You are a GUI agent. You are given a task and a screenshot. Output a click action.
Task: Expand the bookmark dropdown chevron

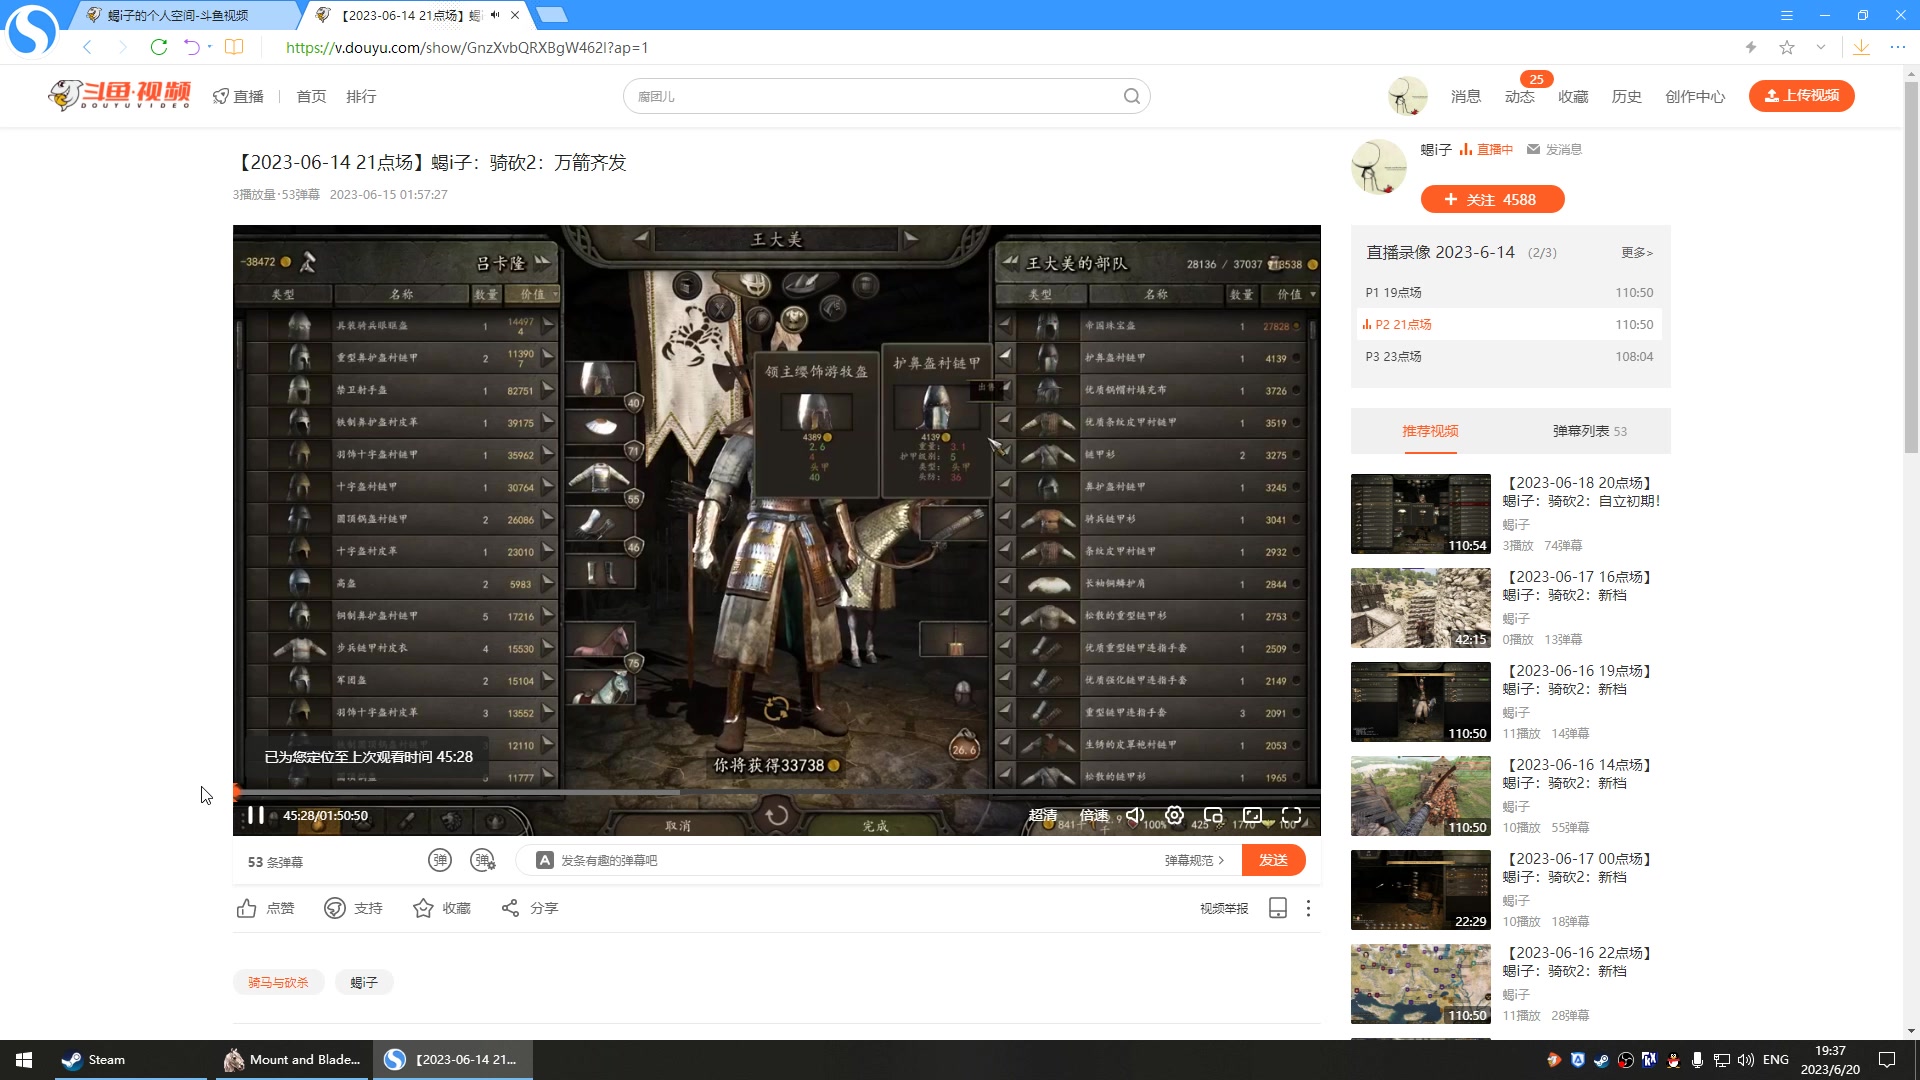(x=1821, y=47)
